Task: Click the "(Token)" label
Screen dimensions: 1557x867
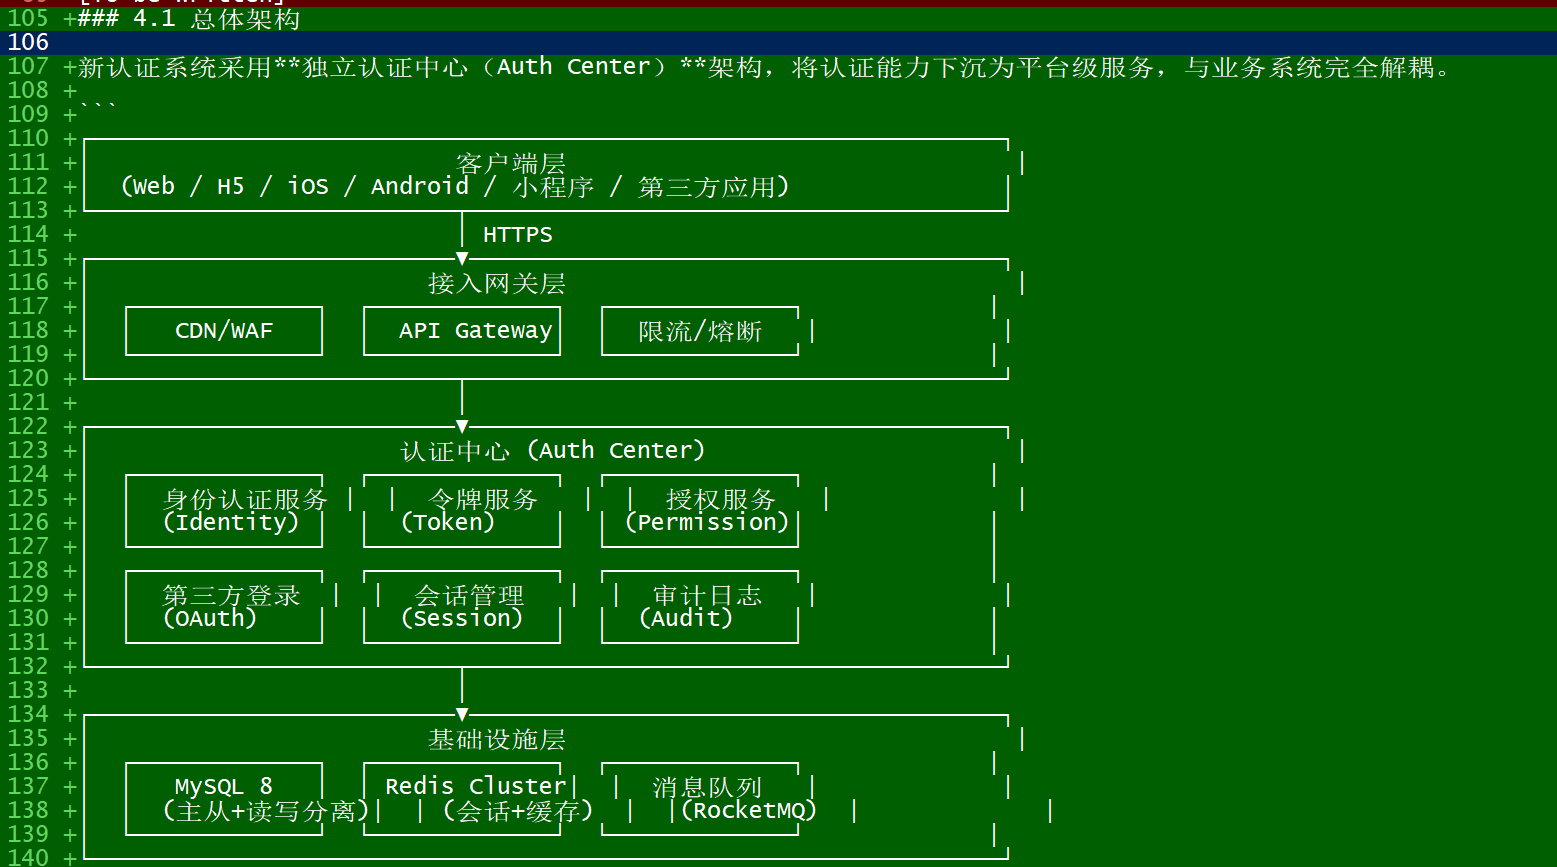Action: pyautogui.click(x=448, y=523)
